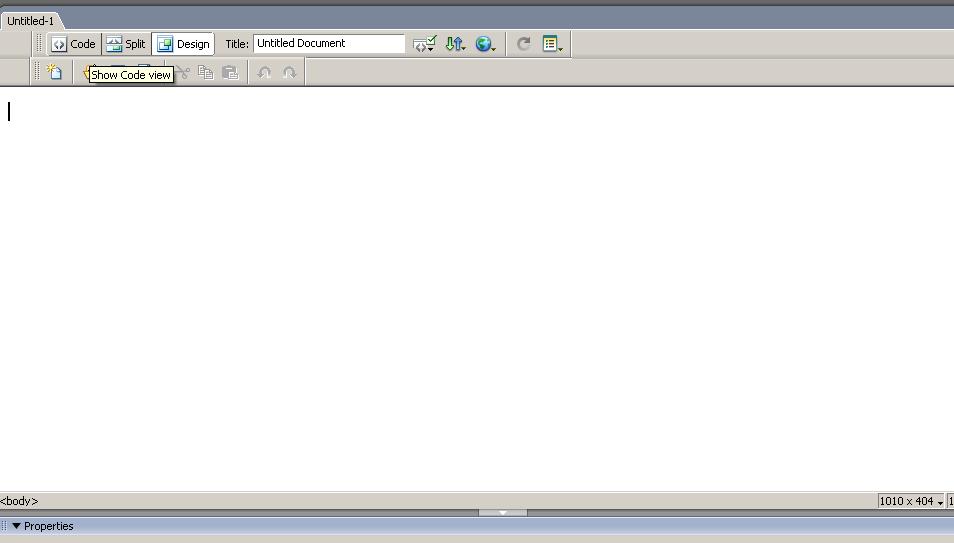Switch to Code view

74,44
